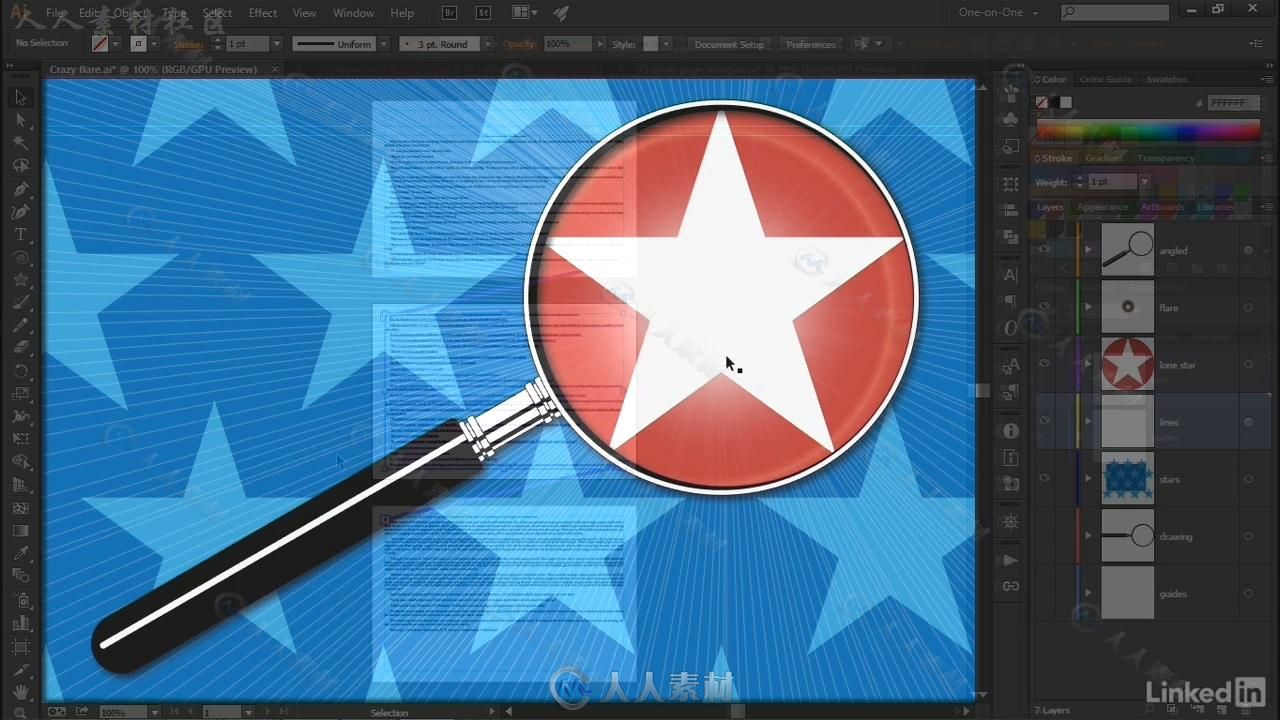Open the Symbols panel club icon
The height and width of the screenshot is (720, 1280).
pos(1010,119)
